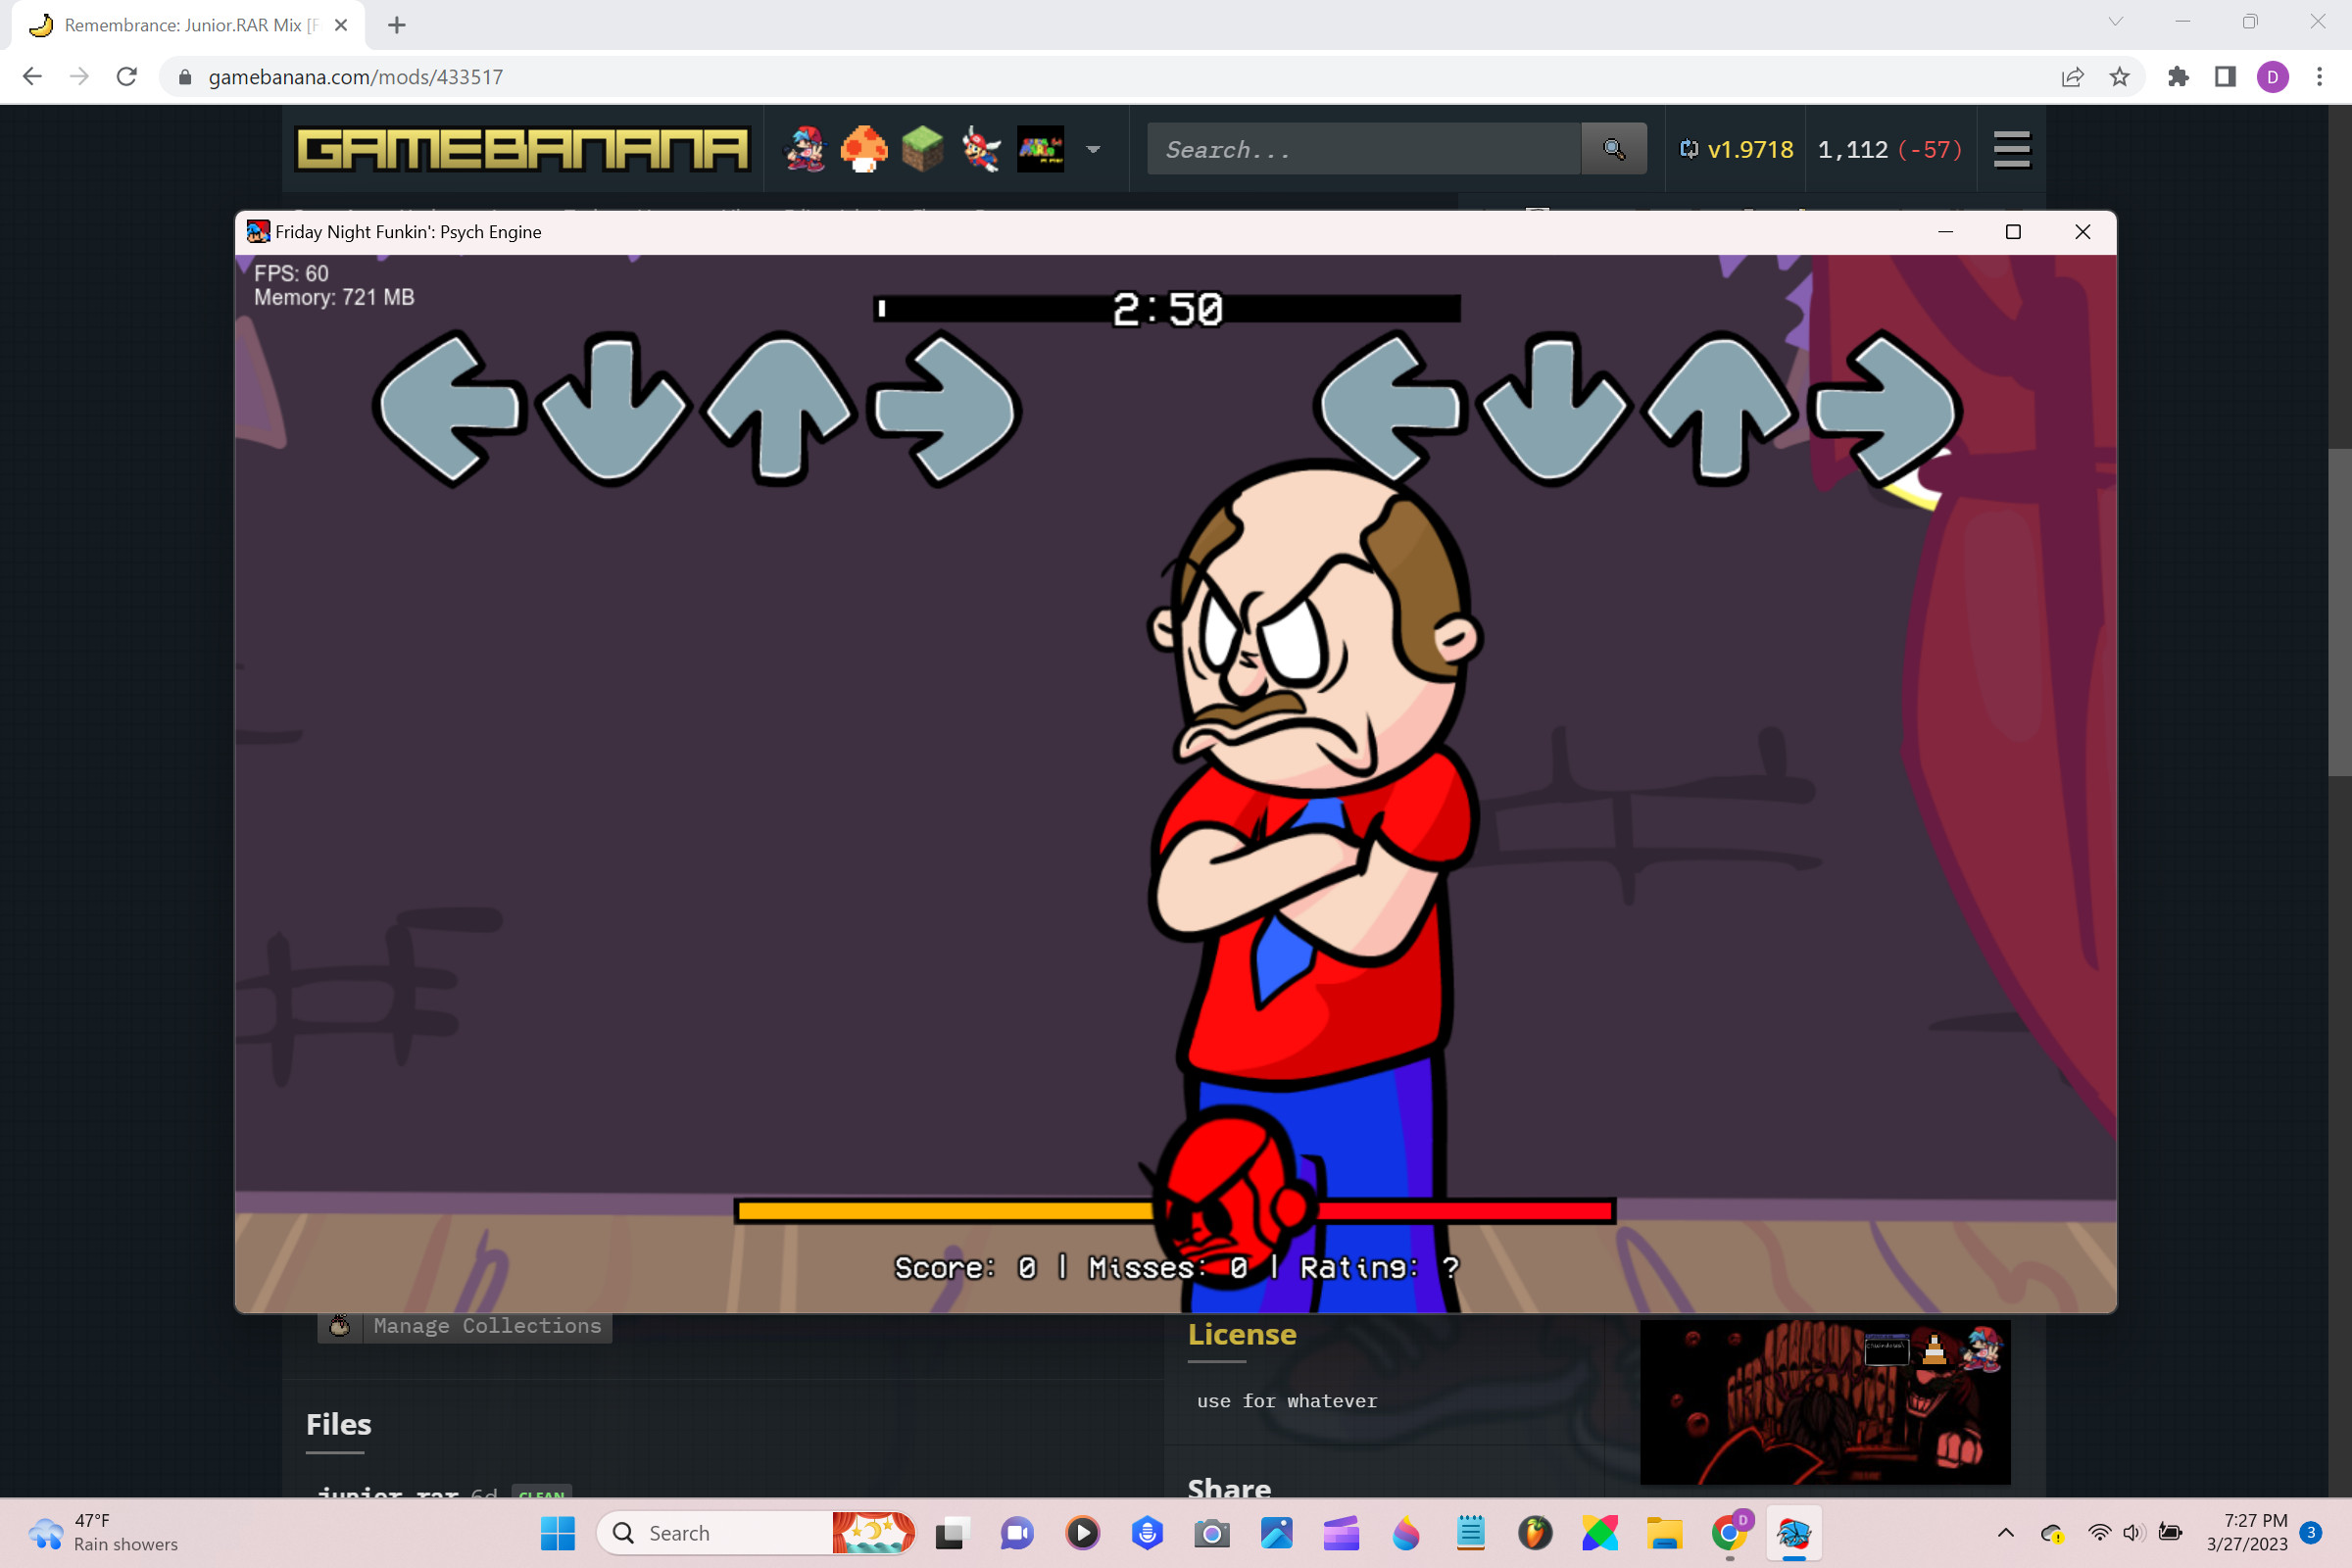Viewport: 2352px width, 1568px height.
Task: Open Chrome's three-dot menu
Action: (2319, 77)
